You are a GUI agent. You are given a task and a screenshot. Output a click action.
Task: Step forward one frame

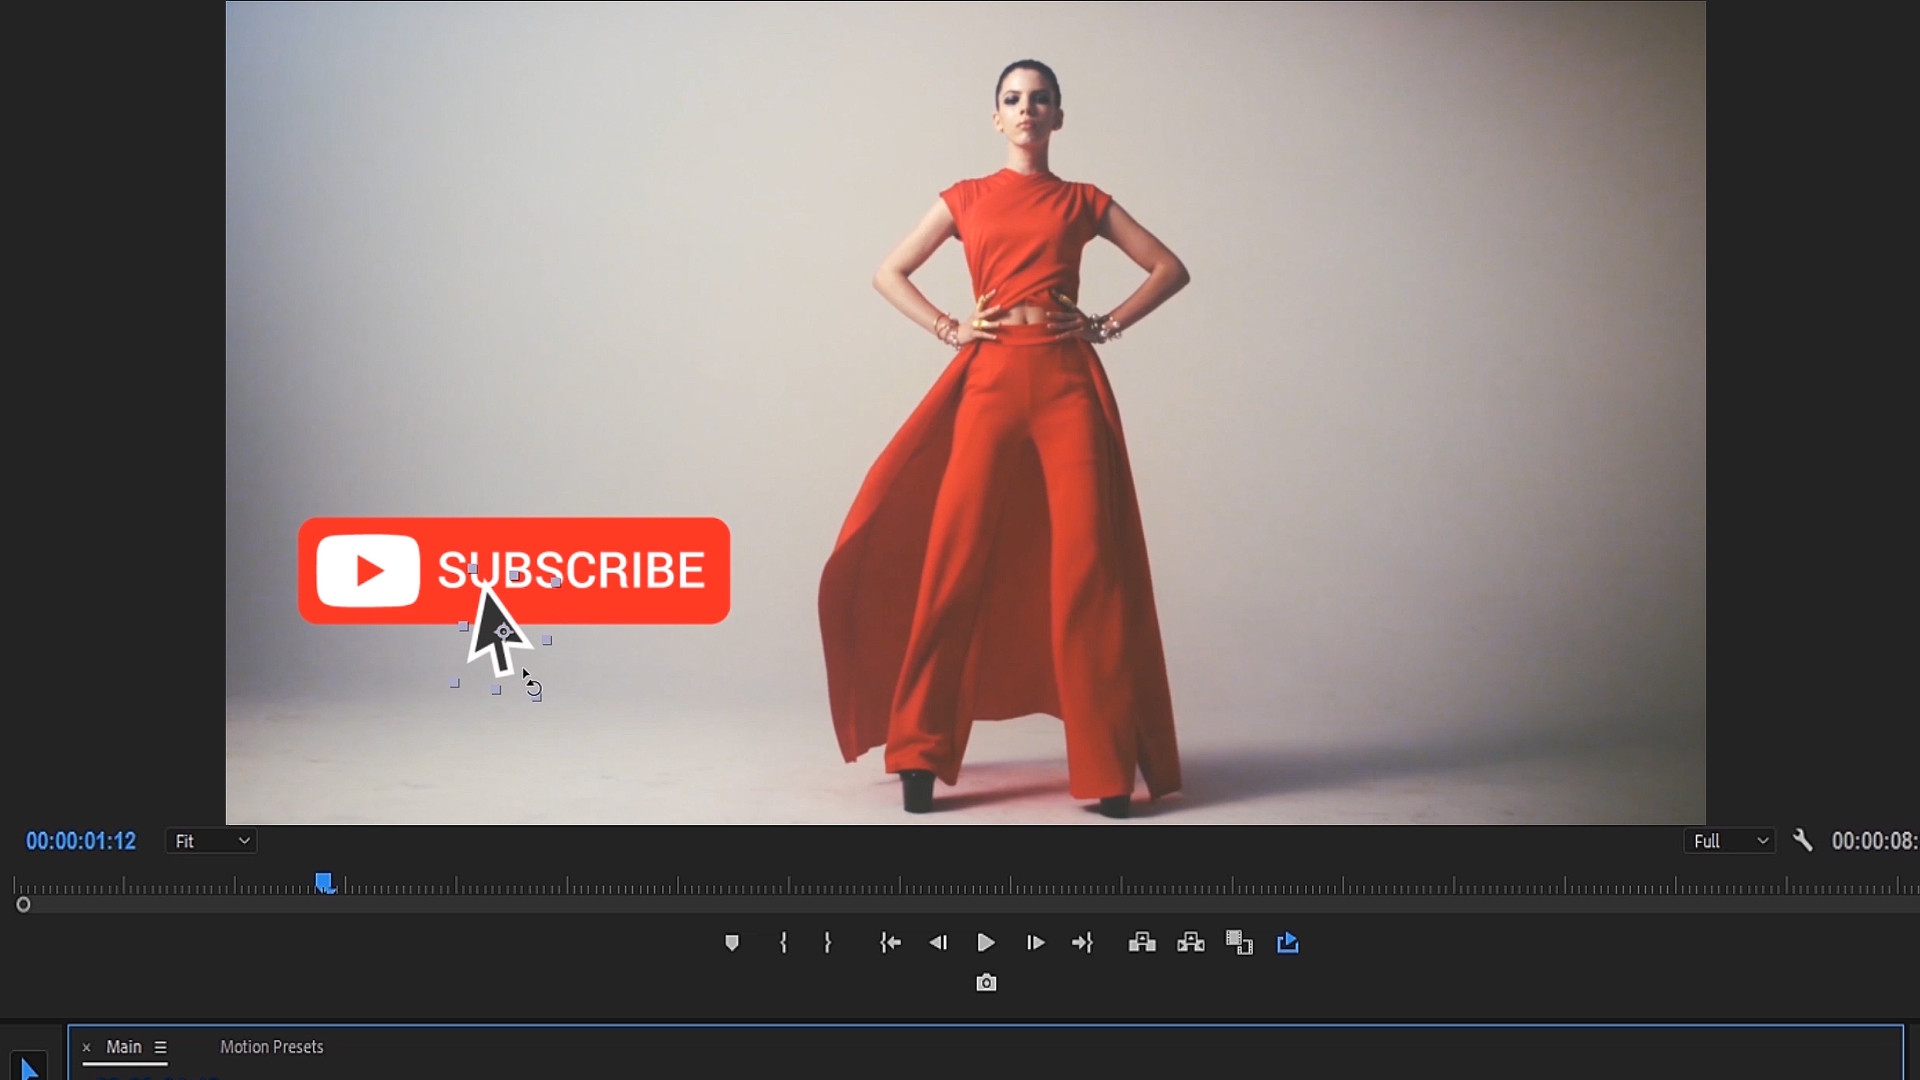point(1035,943)
